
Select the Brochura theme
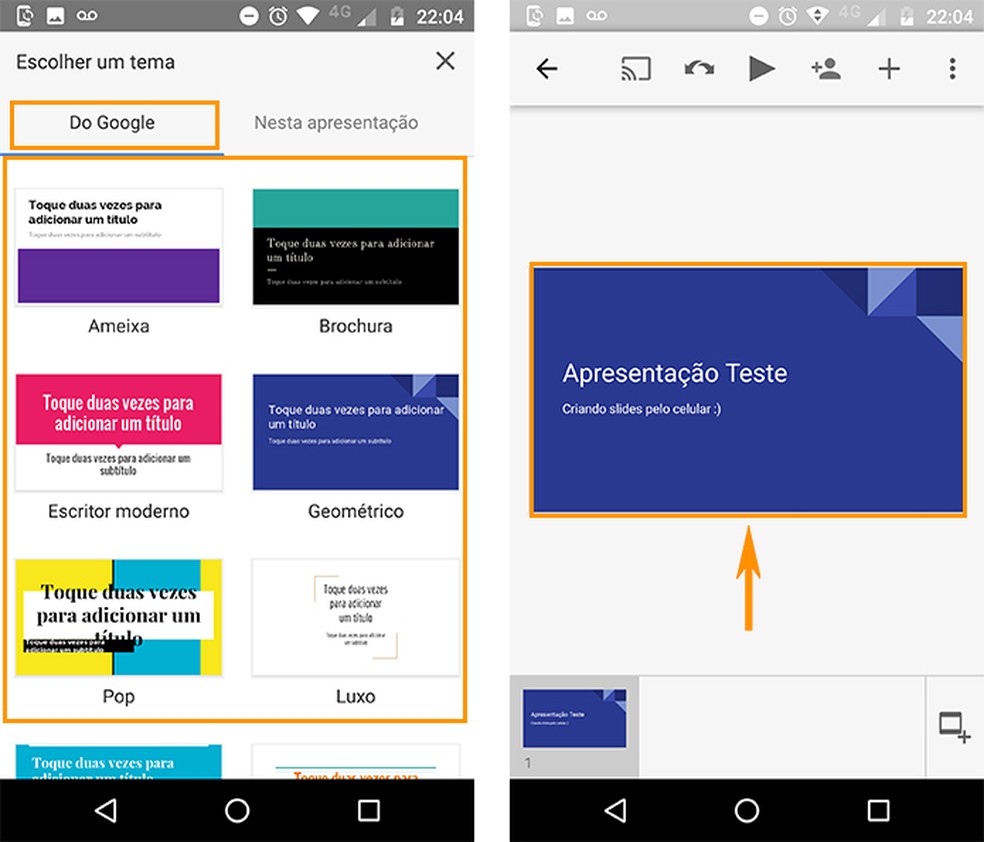pyautogui.click(x=355, y=244)
